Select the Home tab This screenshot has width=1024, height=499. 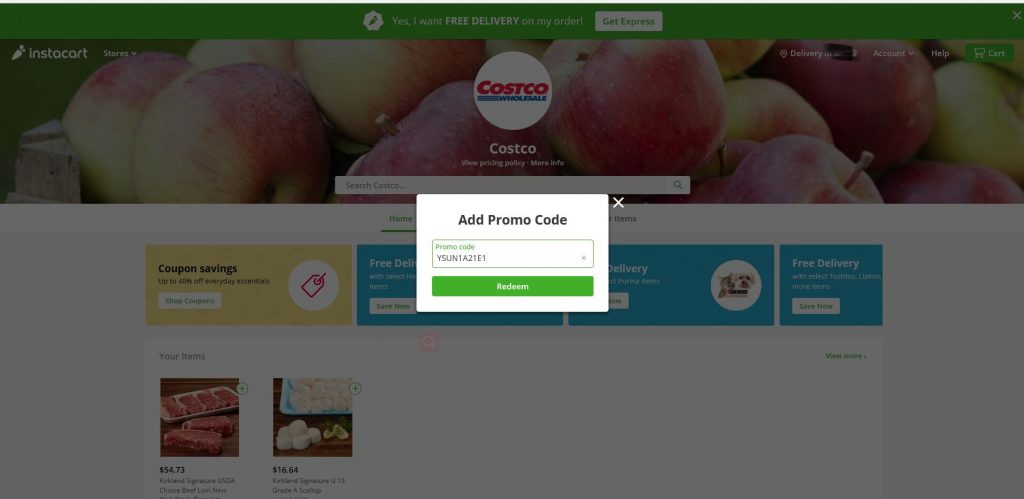tap(400, 219)
